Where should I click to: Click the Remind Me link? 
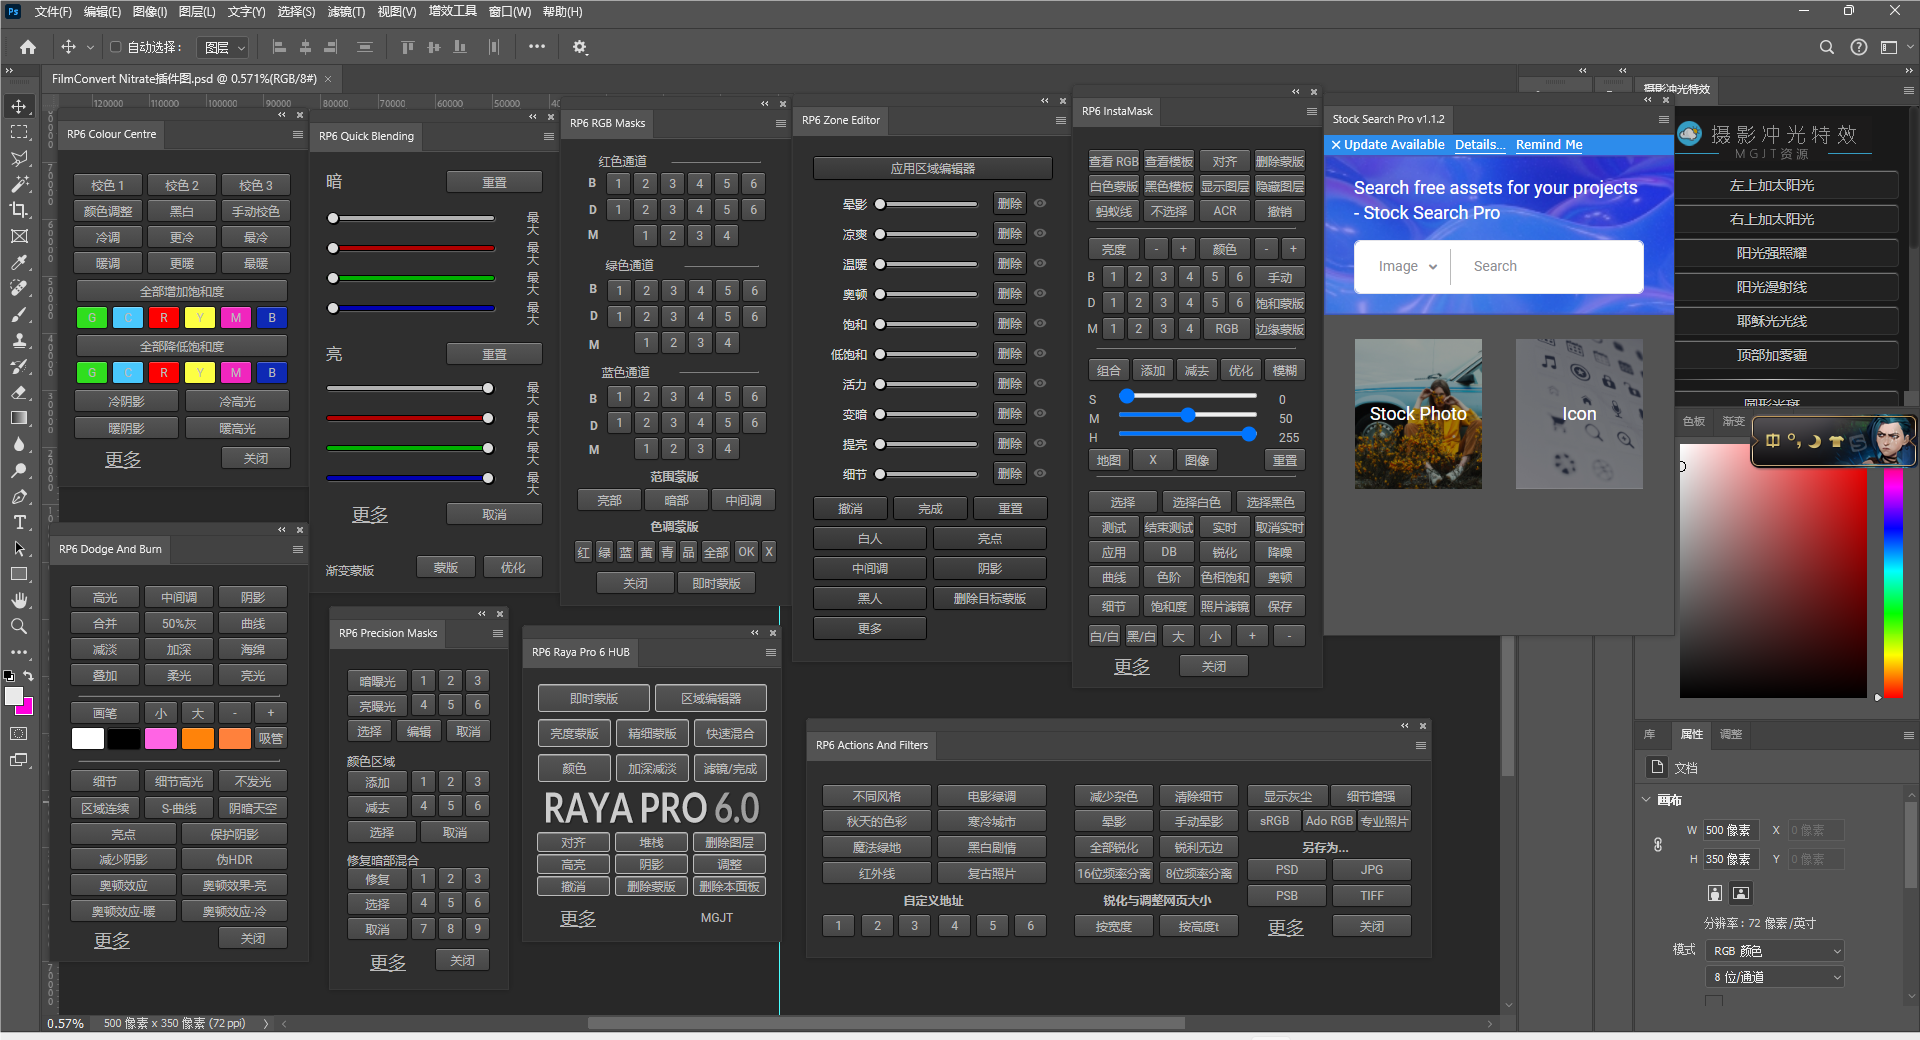[1549, 144]
